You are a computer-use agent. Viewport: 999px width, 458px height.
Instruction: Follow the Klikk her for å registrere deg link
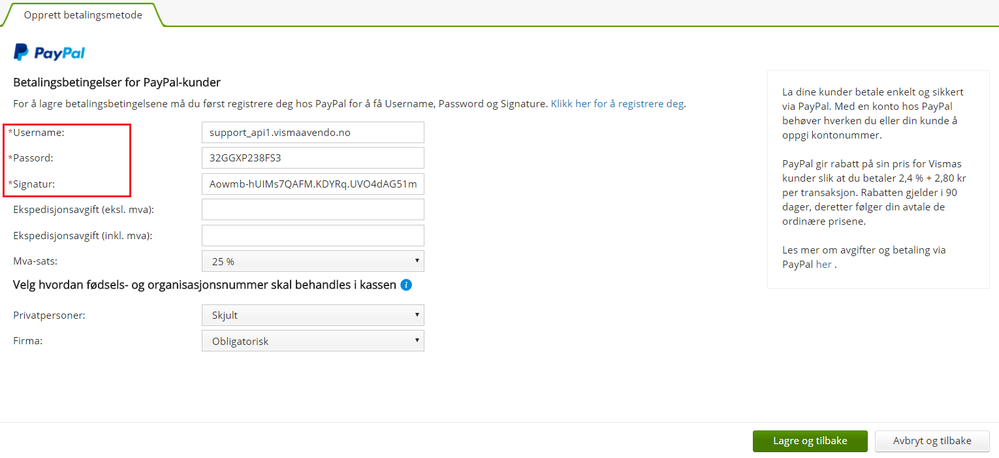click(618, 104)
